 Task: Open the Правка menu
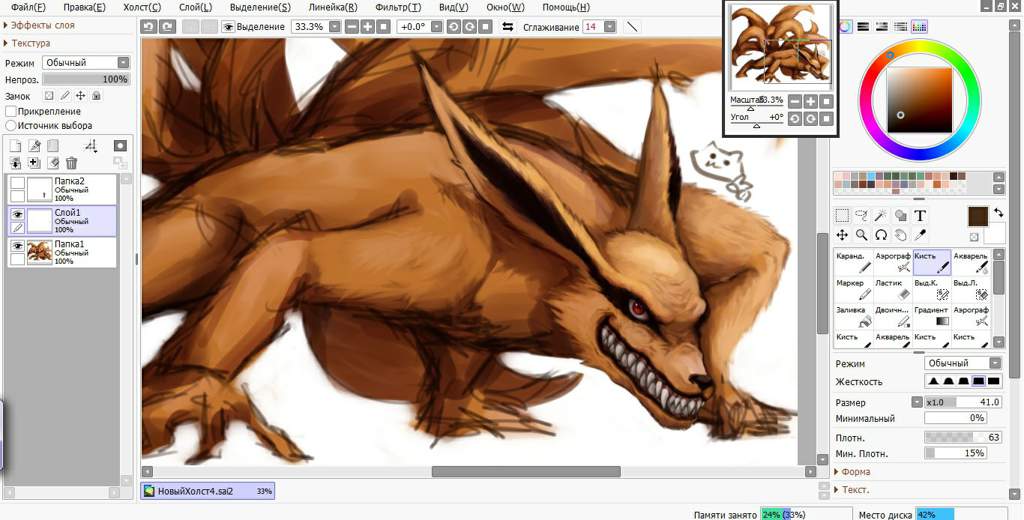pyautogui.click(x=84, y=7)
